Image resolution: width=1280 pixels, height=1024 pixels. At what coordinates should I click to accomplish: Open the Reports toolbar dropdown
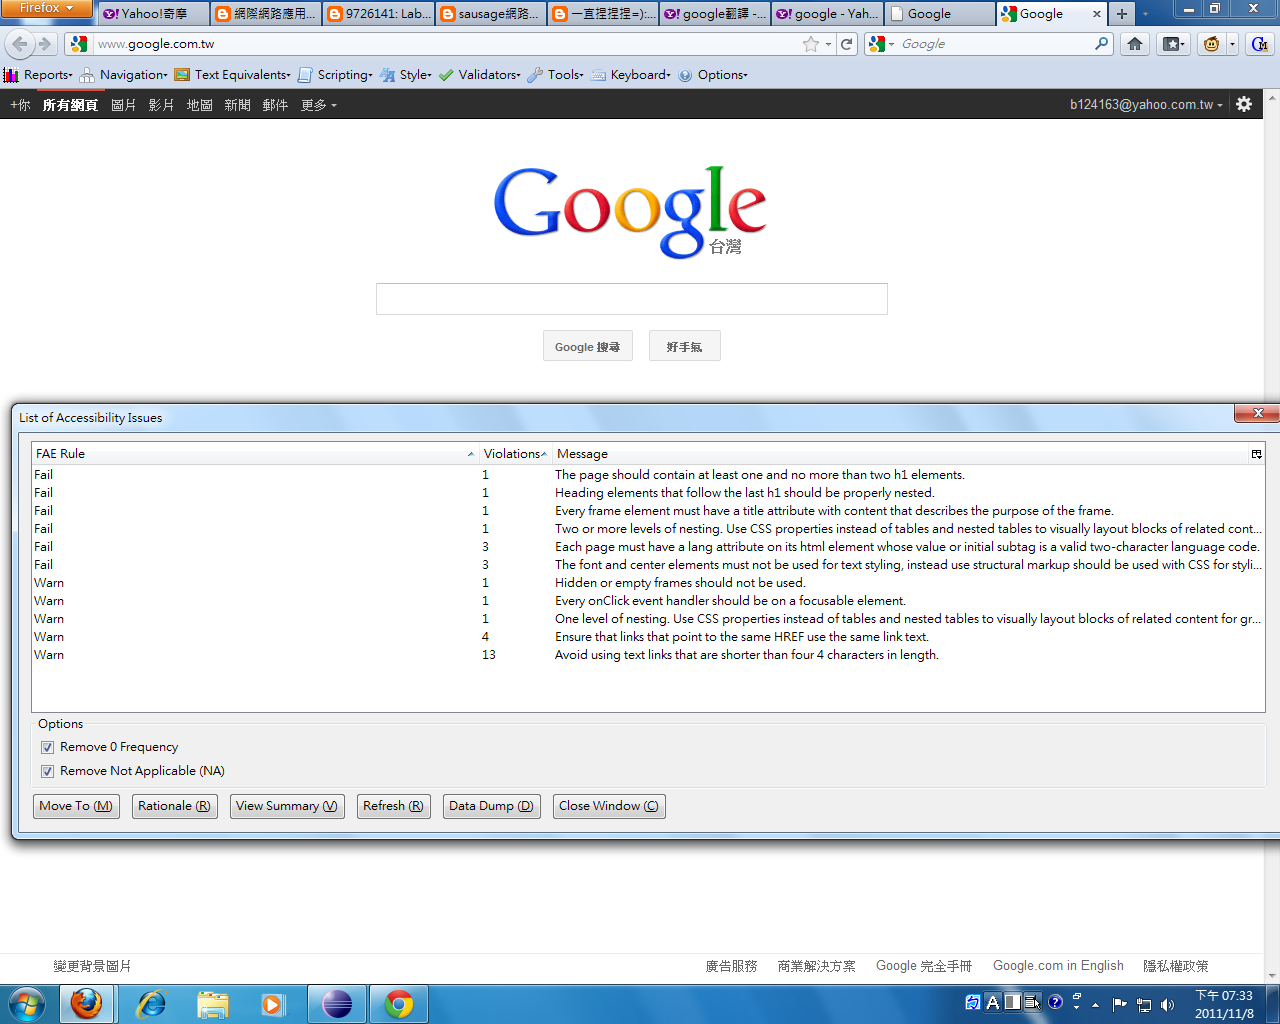[x=39, y=75]
